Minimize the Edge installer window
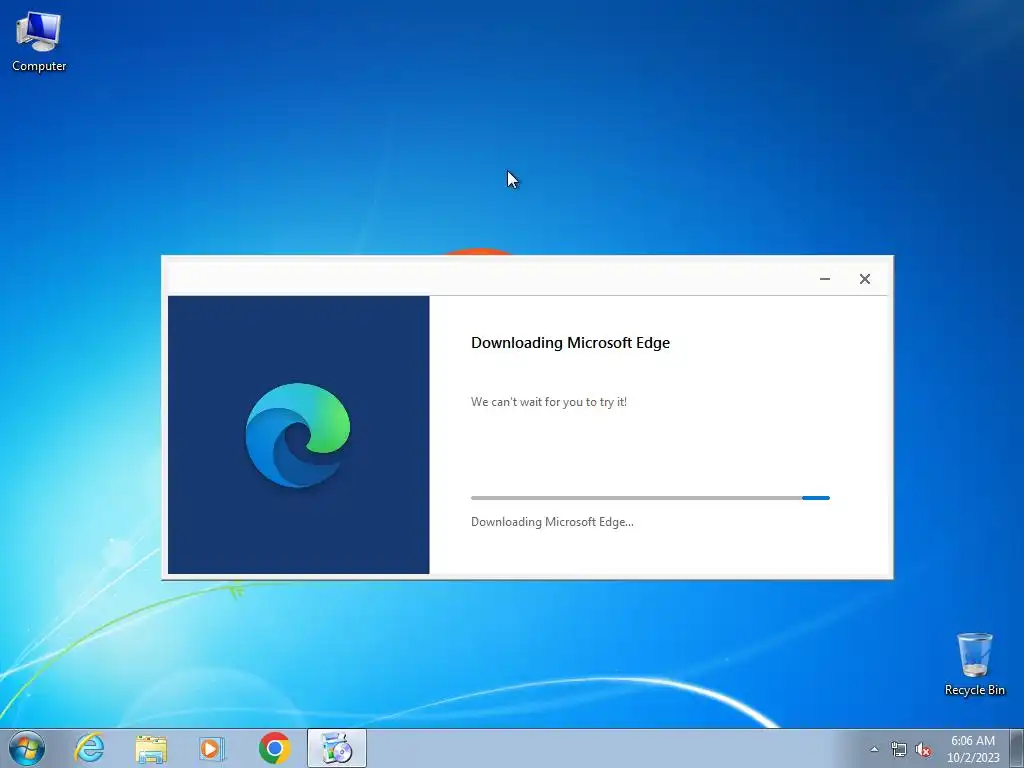This screenshot has height=768, width=1024. [825, 279]
